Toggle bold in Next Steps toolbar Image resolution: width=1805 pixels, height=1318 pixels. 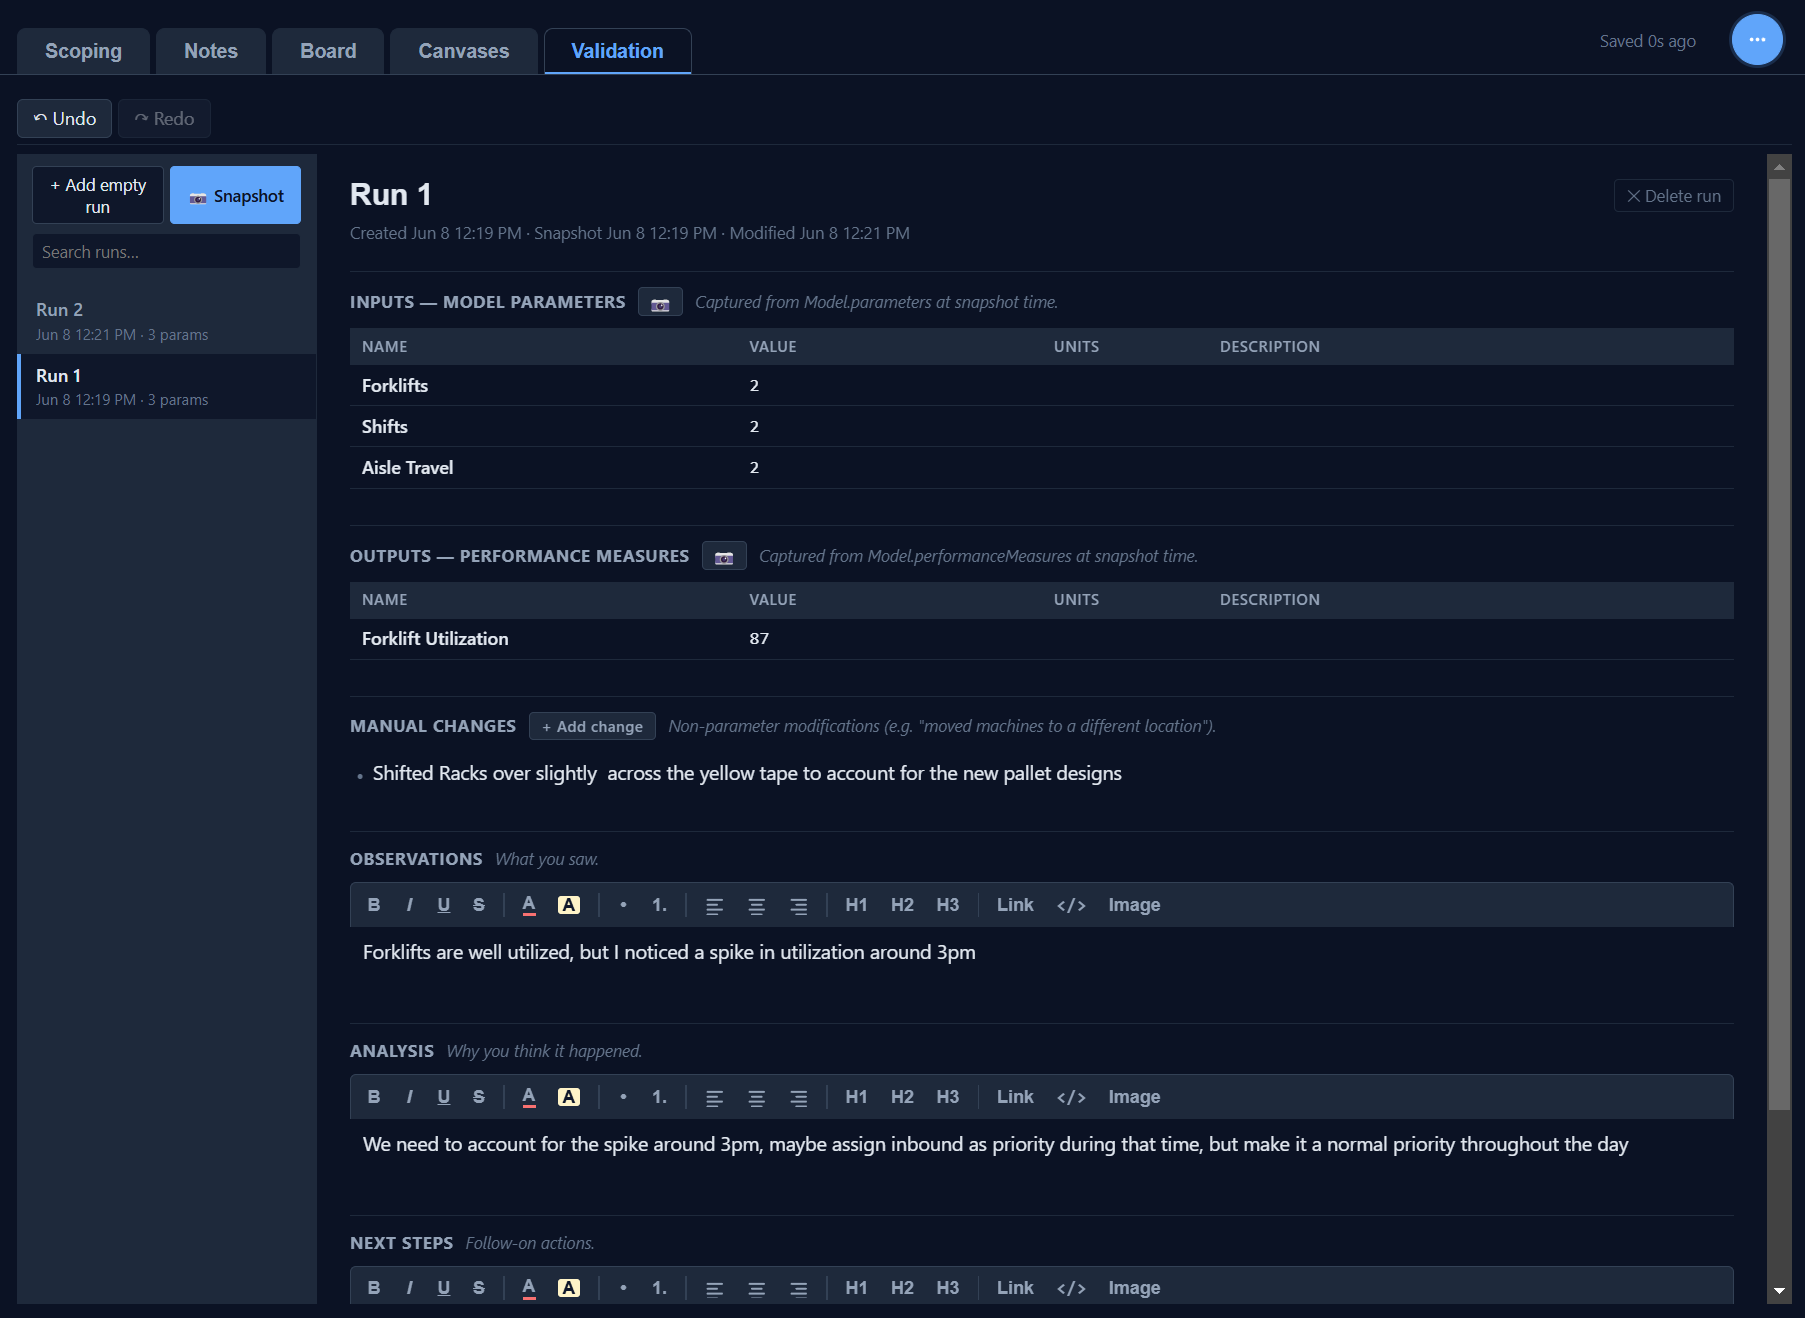[x=374, y=1288]
